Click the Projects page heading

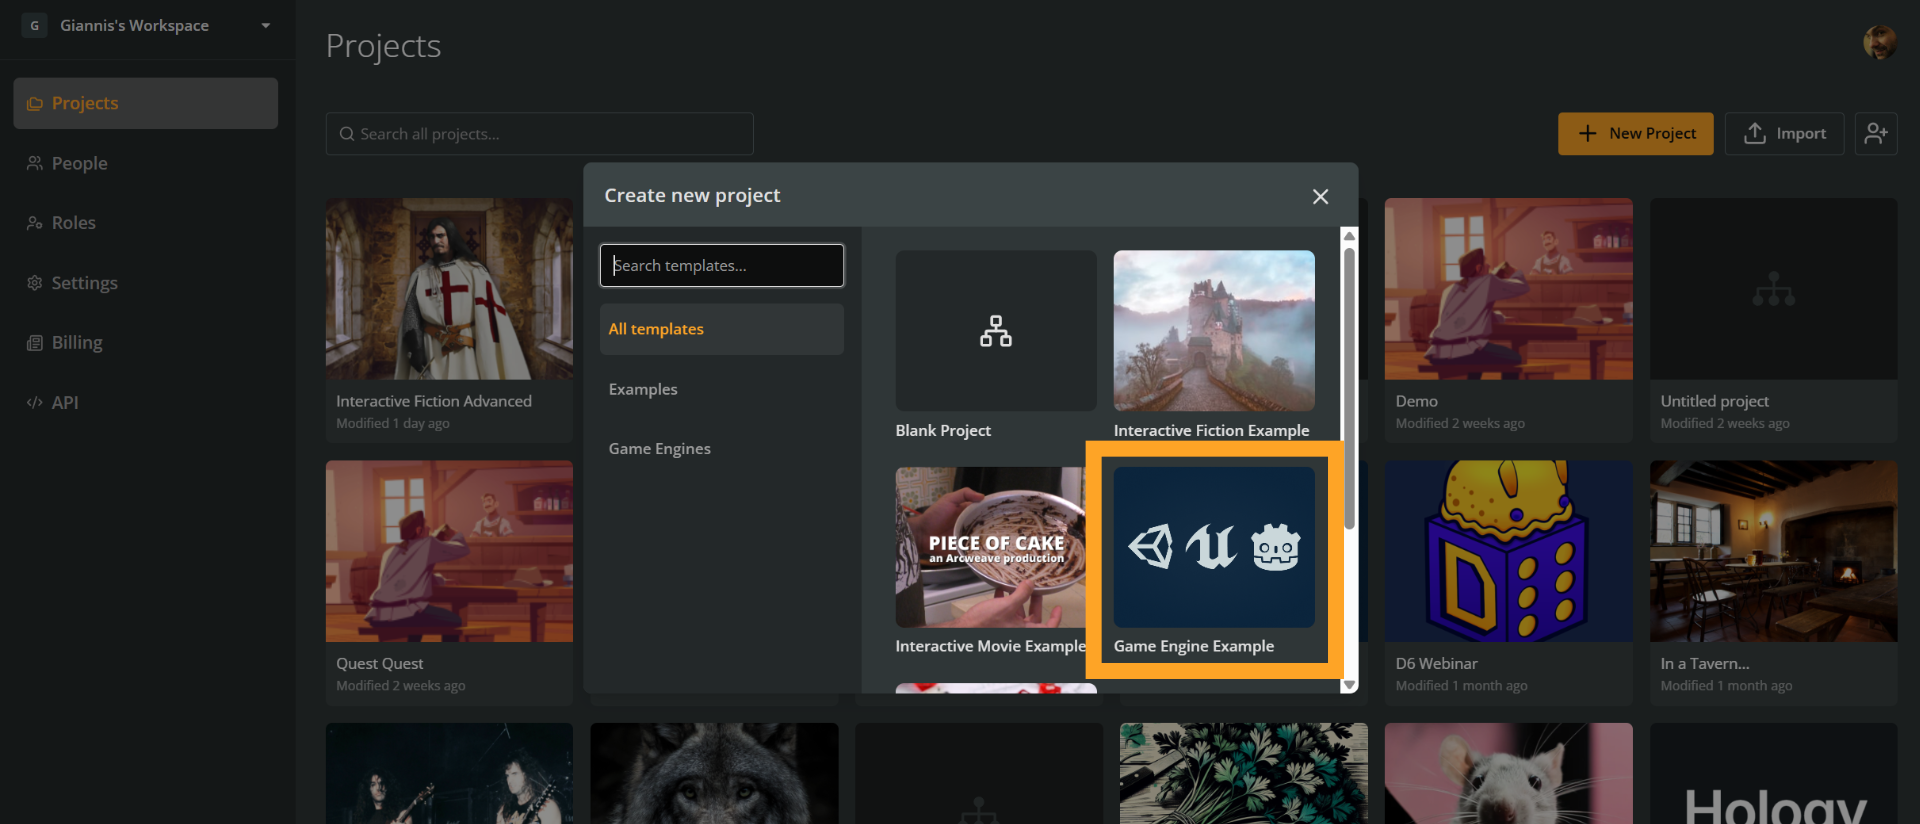(383, 46)
